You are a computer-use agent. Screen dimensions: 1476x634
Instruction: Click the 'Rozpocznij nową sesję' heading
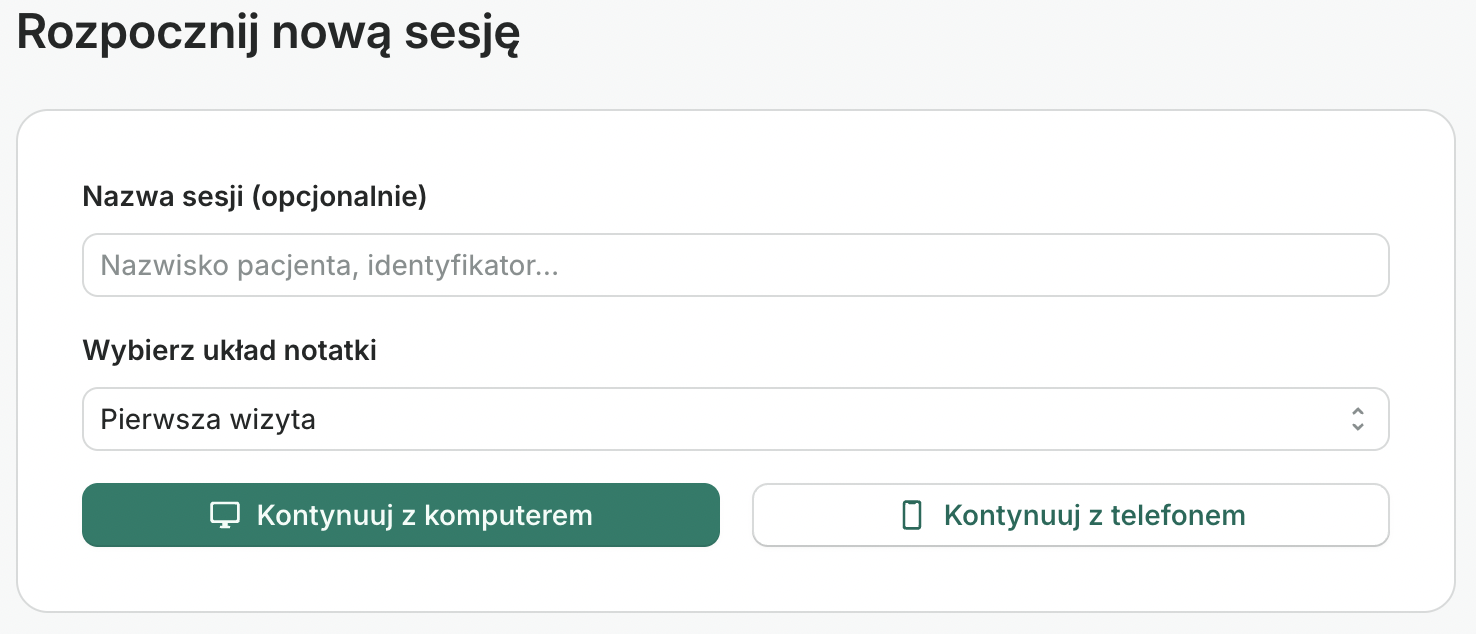click(x=267, y=31)
